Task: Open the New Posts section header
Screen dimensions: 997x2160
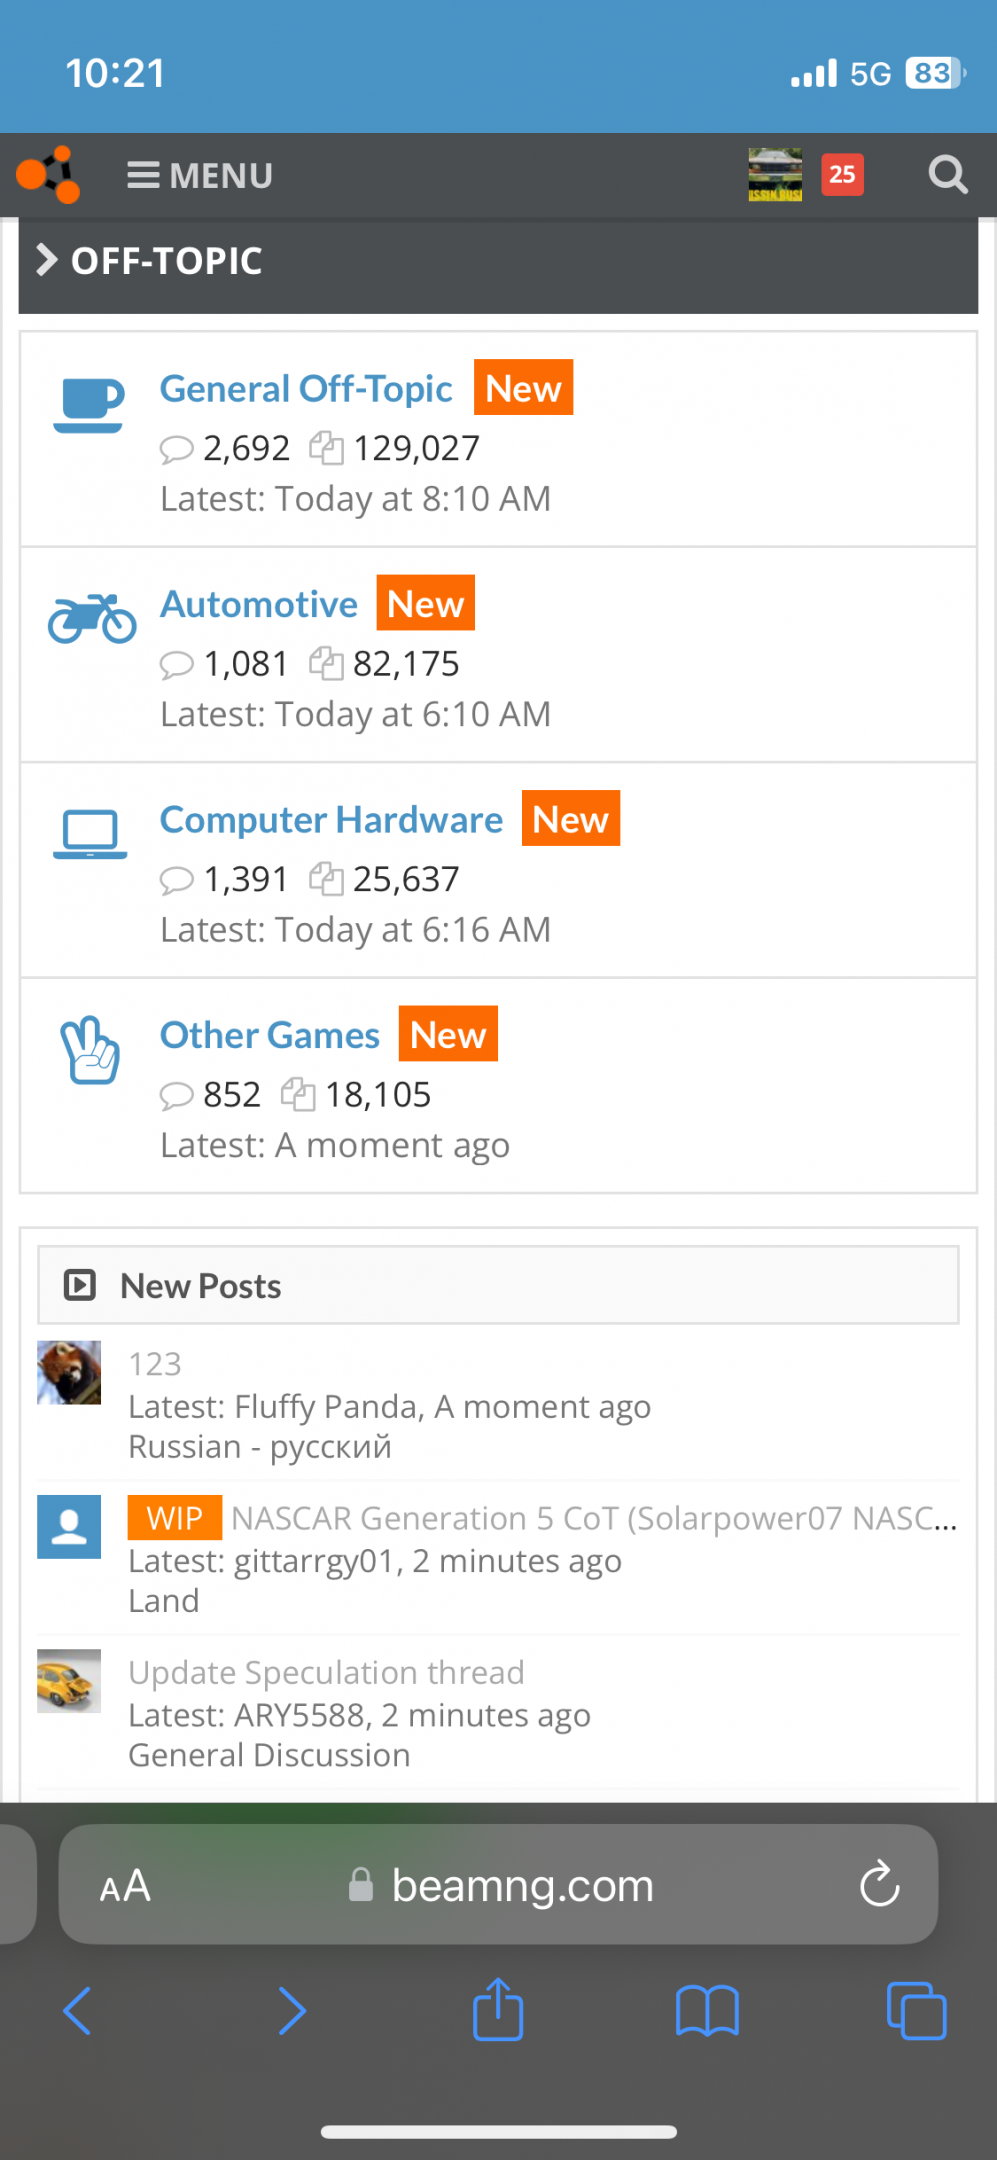Action: (201, 1286)
